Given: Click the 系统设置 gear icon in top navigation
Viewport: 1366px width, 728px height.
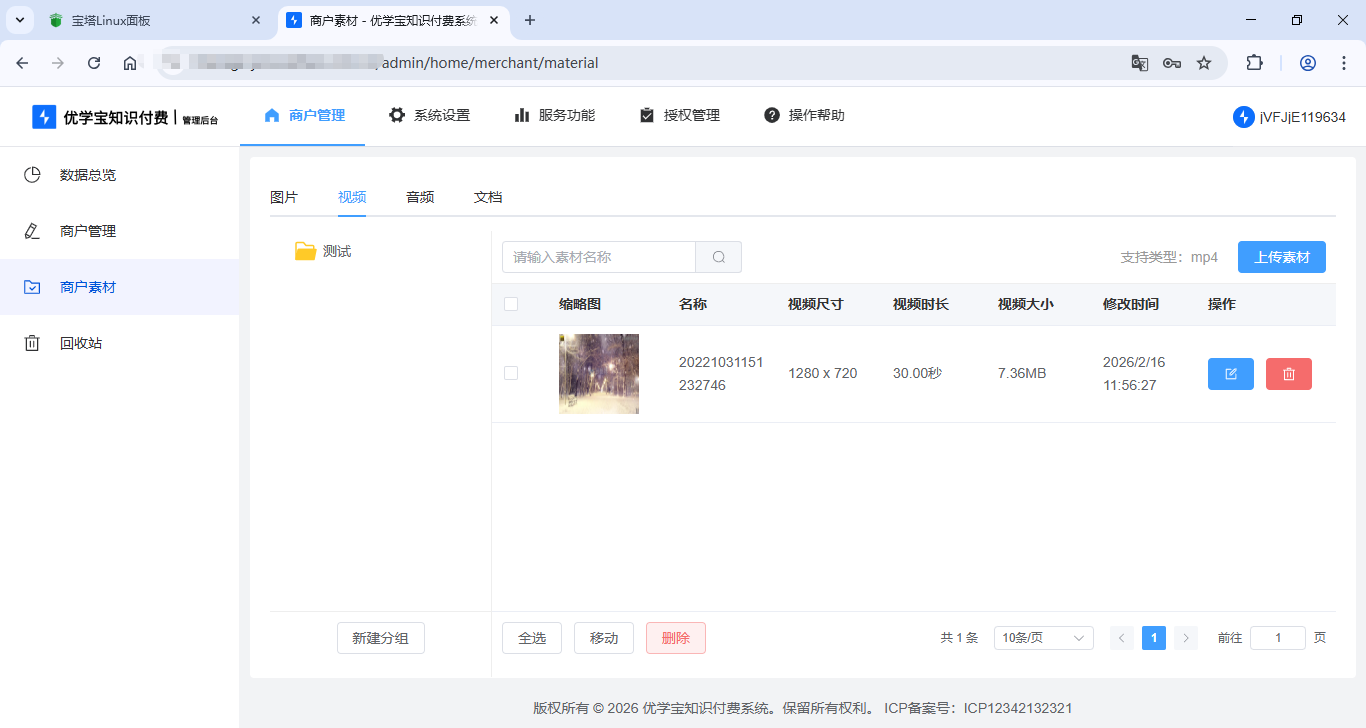Looking at the screenshot, I should pos(396,114).
